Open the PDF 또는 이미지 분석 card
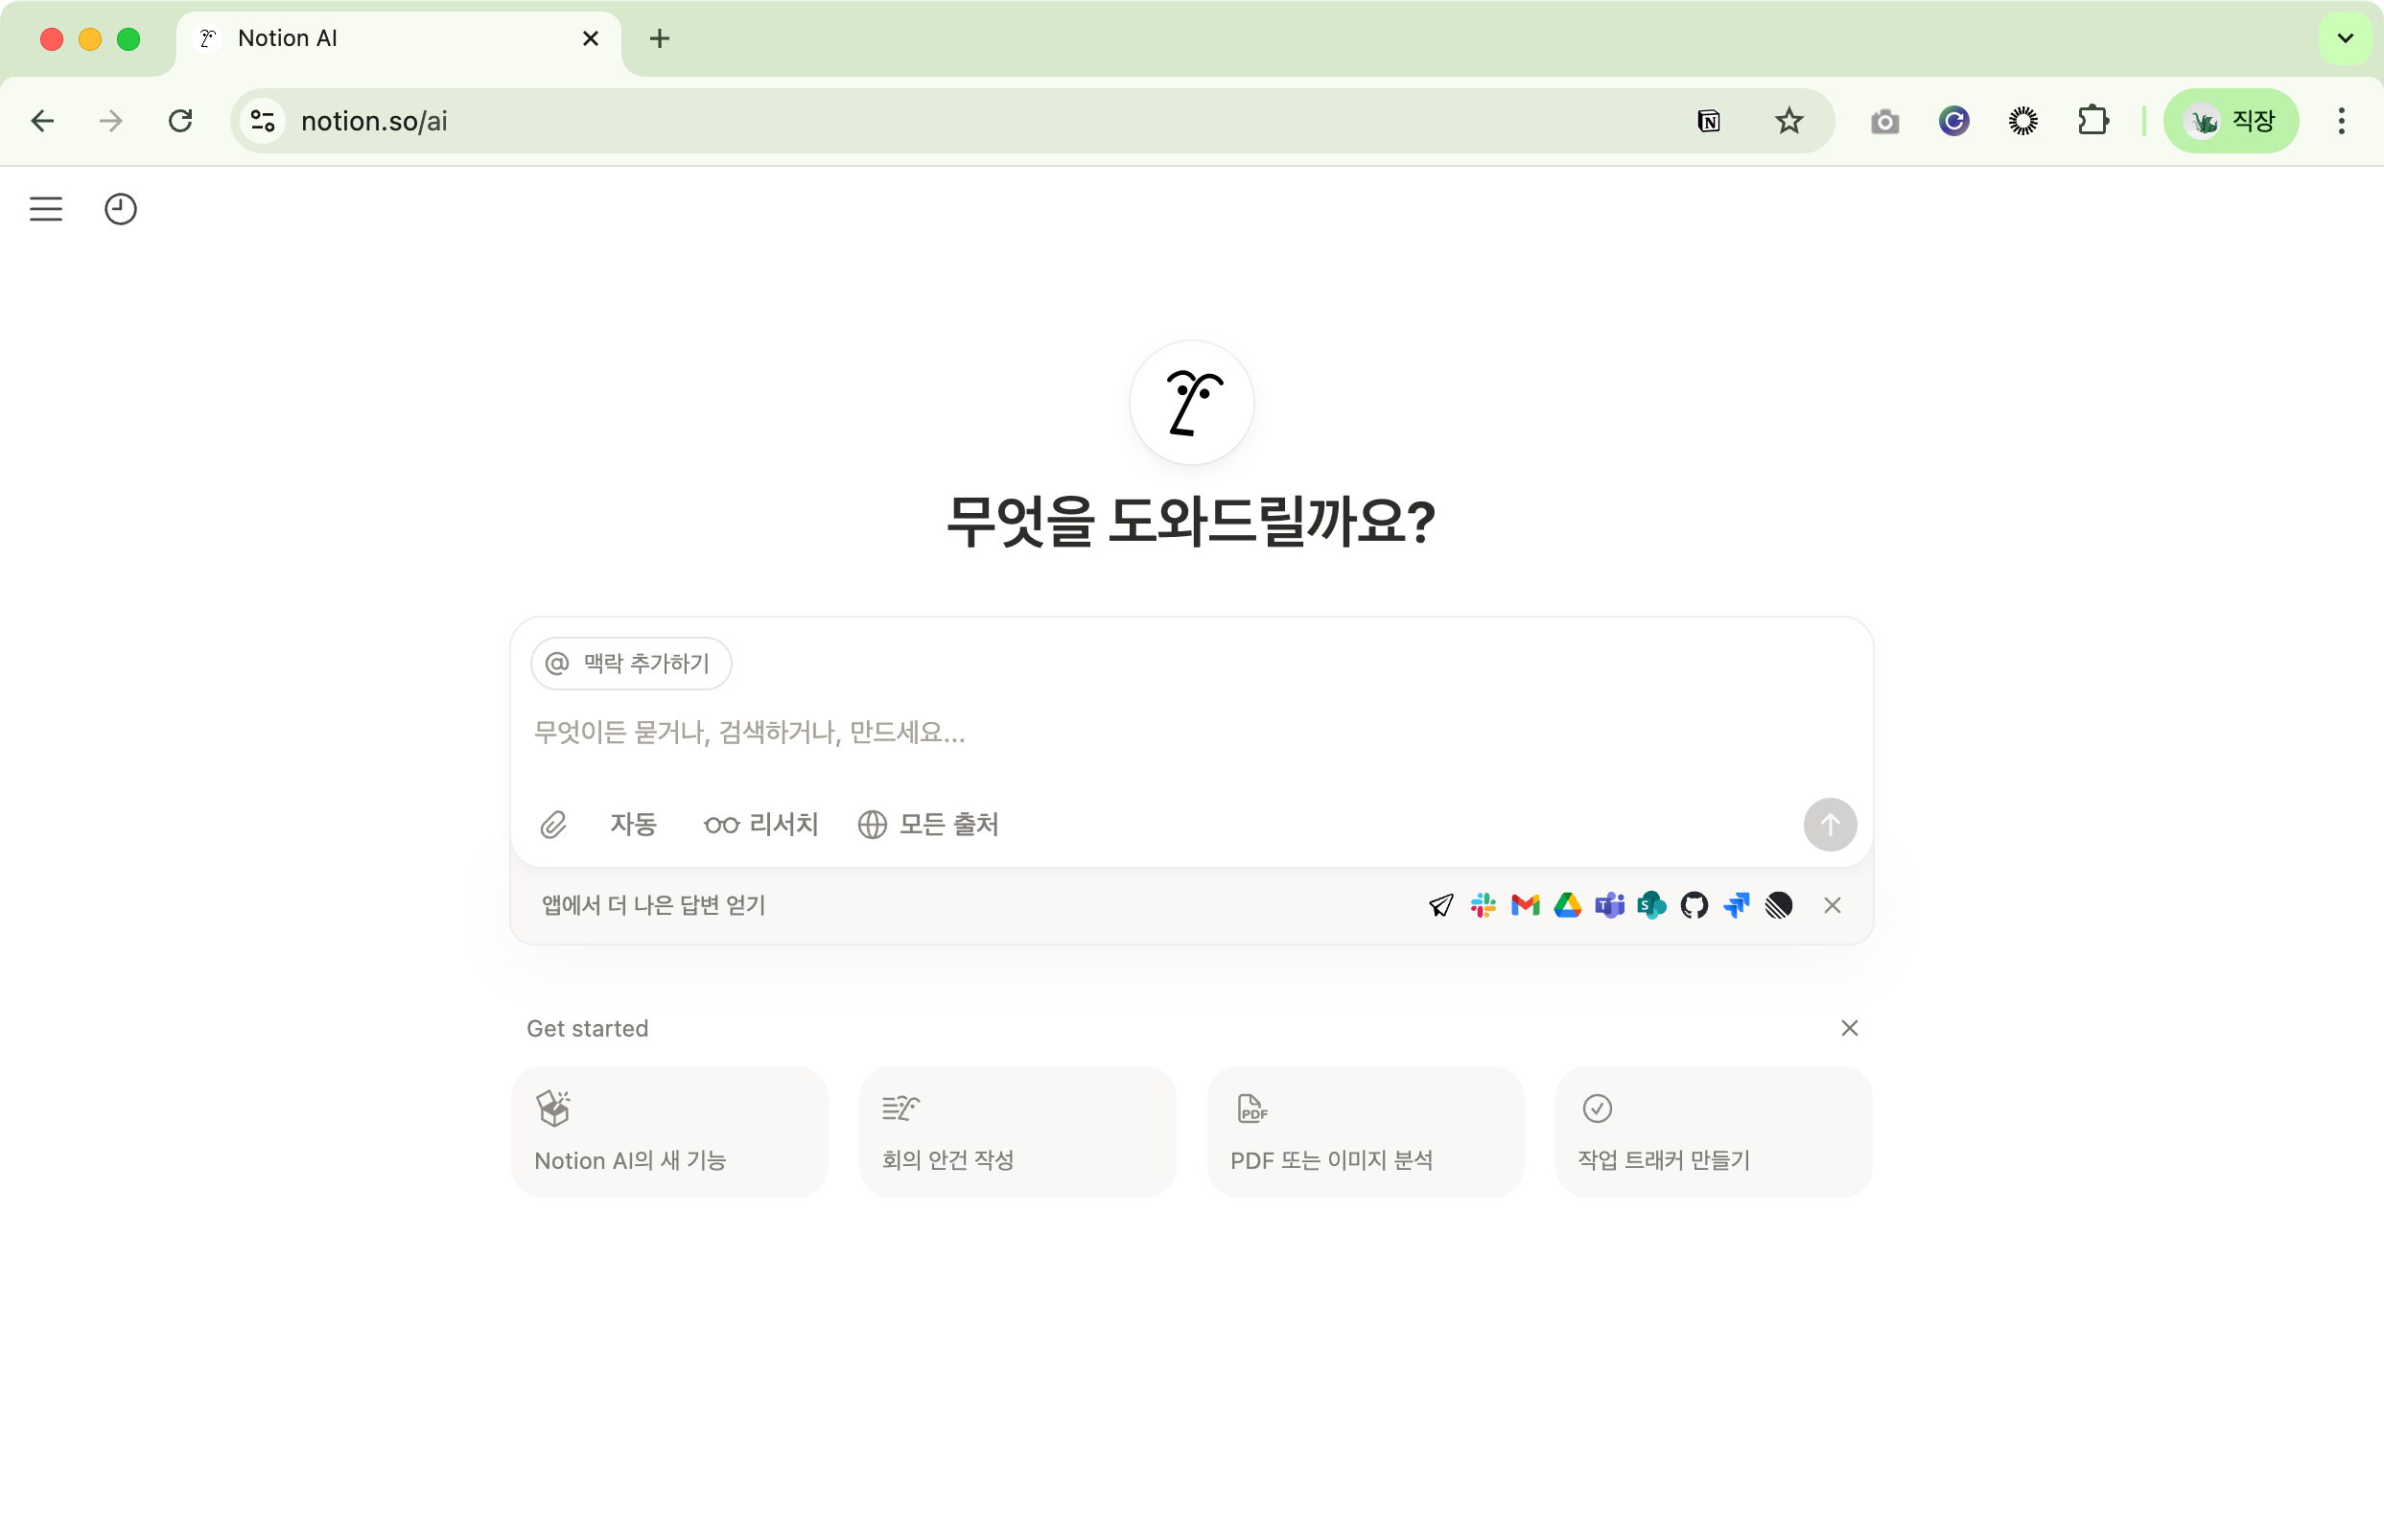Viewport: 2384px width, 1540px height. coord(1364,1131)
